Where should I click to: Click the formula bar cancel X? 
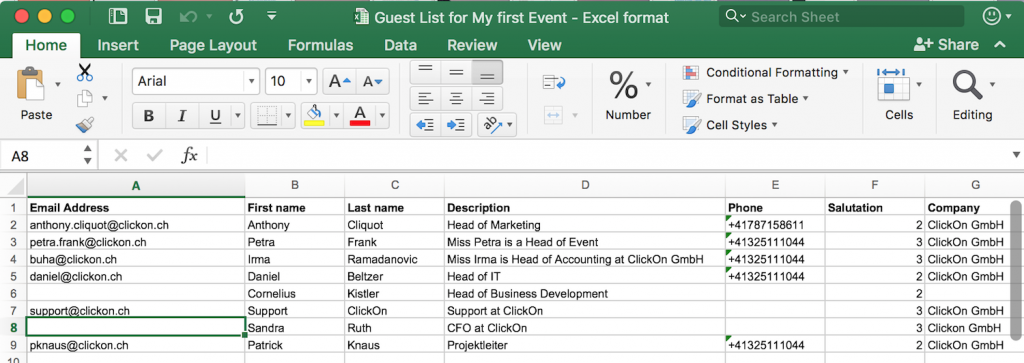click(x=121, y=155)
